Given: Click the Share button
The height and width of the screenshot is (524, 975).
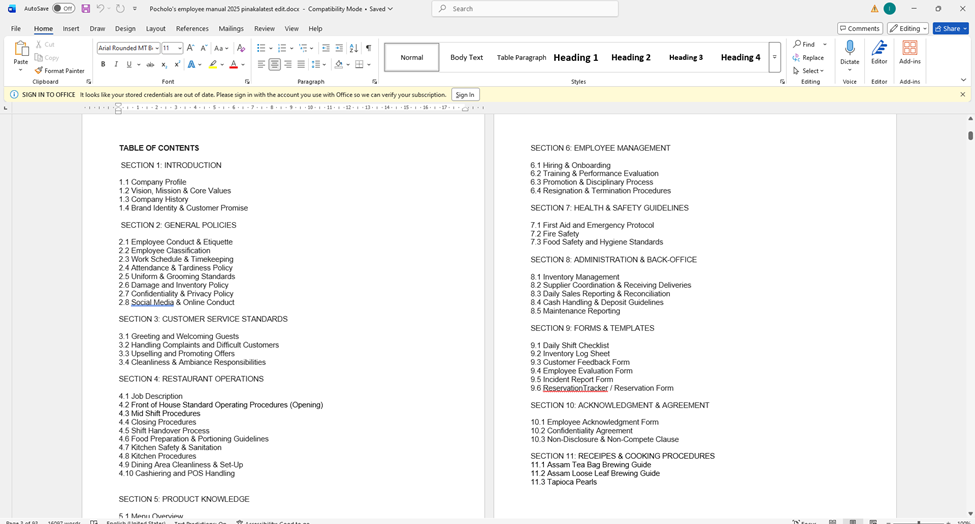Looking at the screenshot, I should click(x=951, y=29).
